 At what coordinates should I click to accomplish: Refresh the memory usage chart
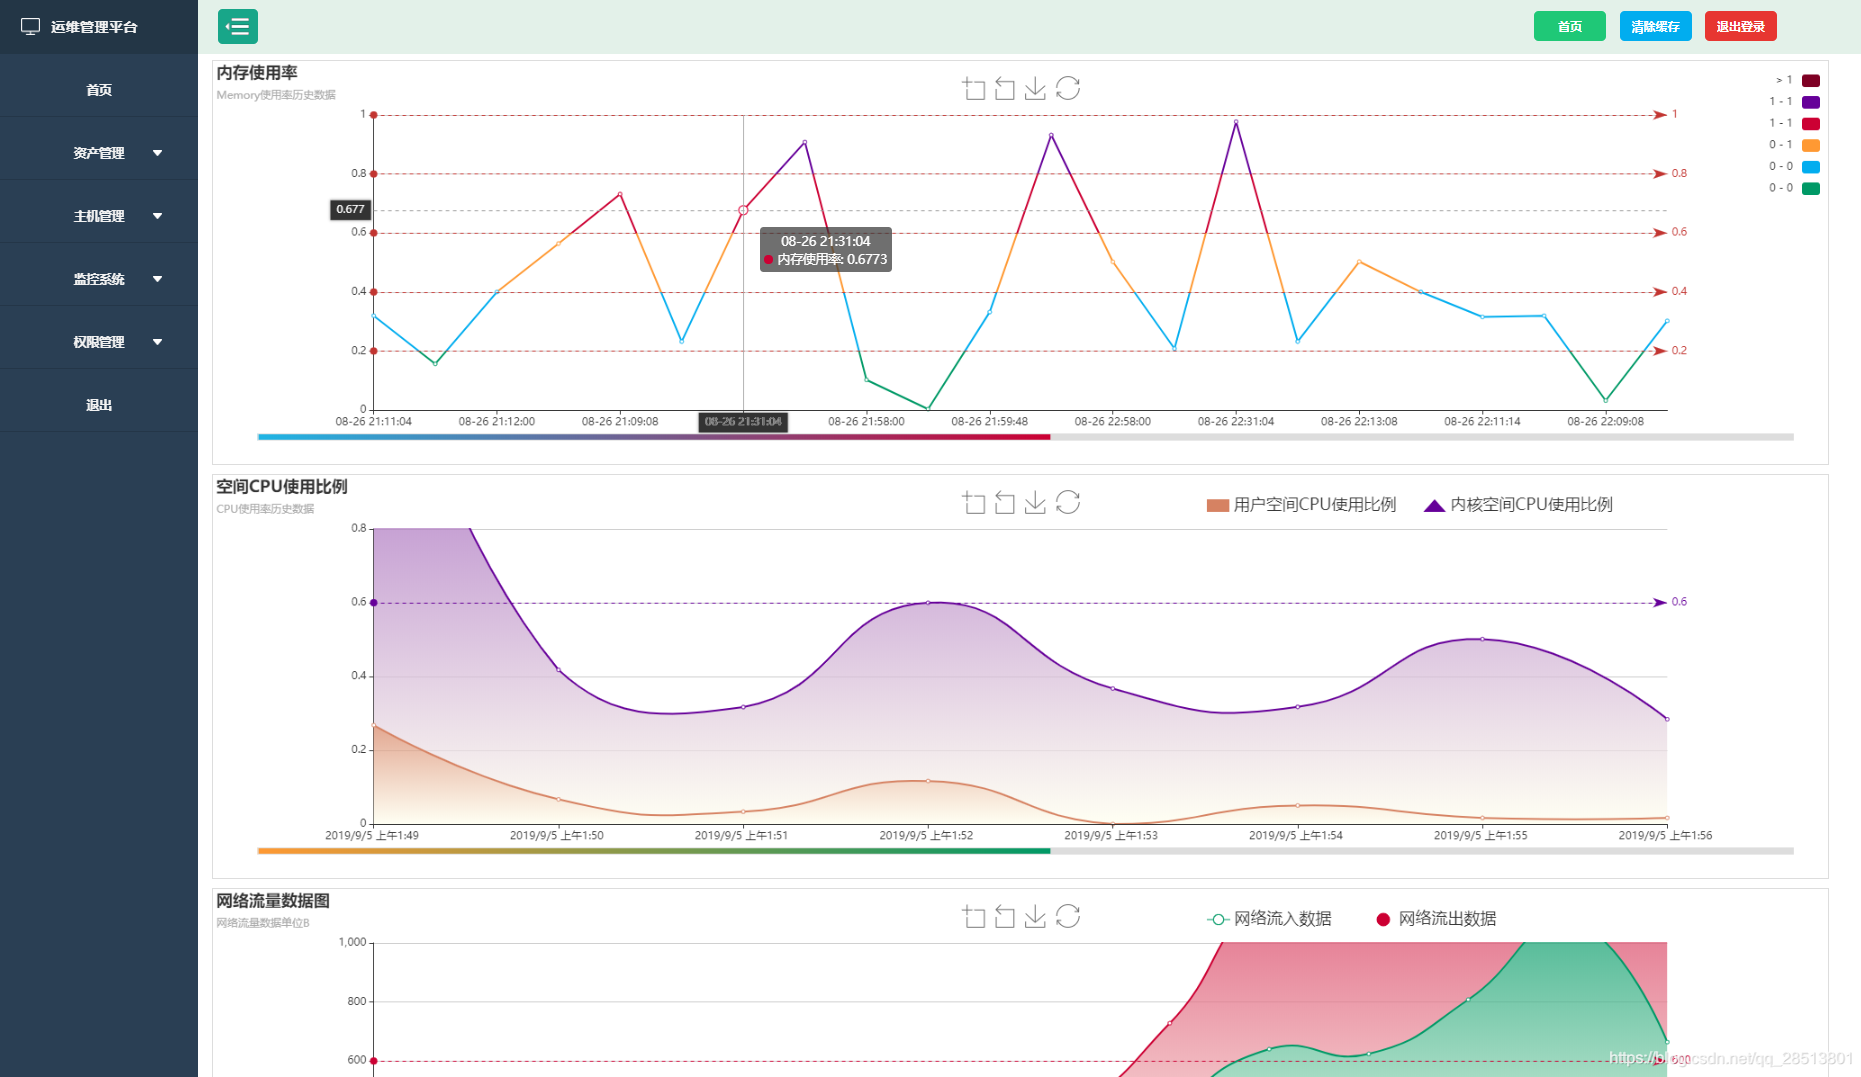click(1067, 89)
